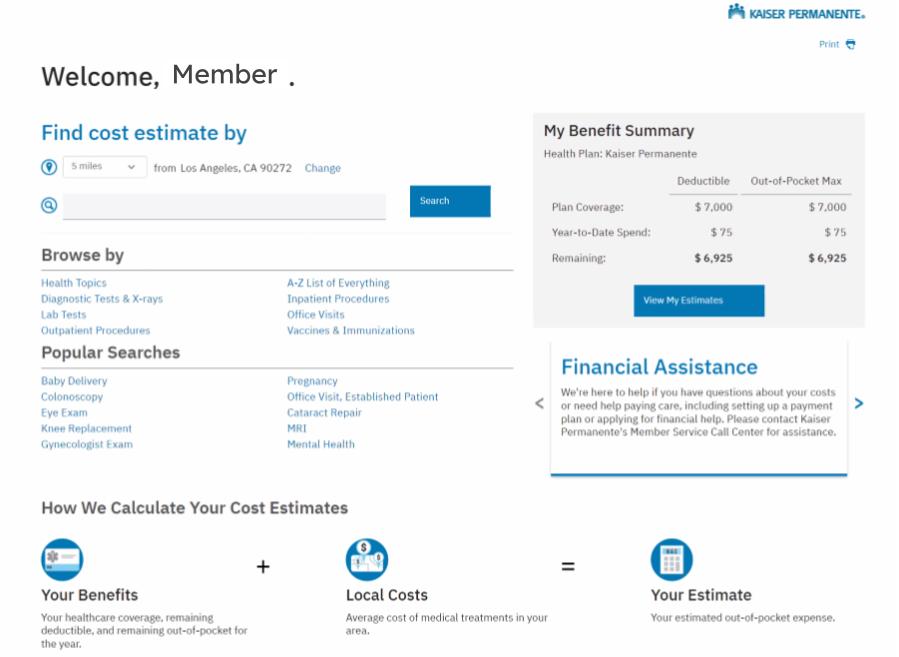Choose Knee Replacement popular search
Screen dimensions: 899x657
point(87,429)
